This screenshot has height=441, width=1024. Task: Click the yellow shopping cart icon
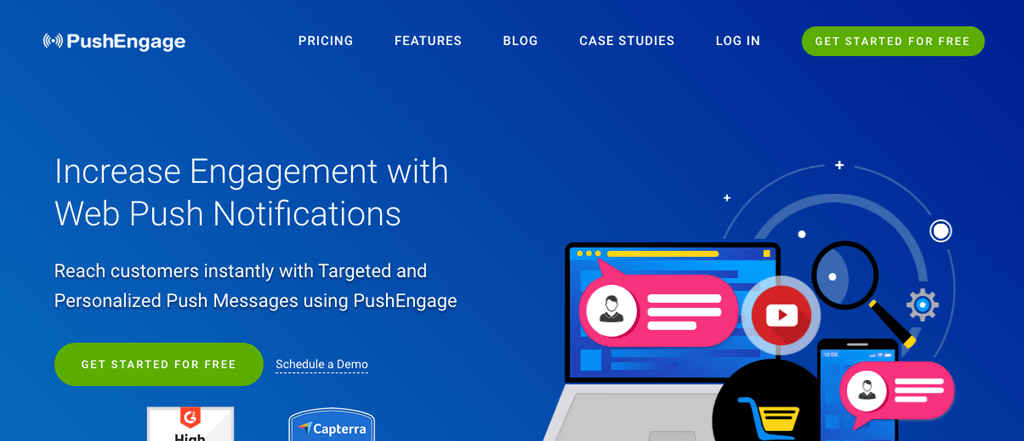[769, 417]
